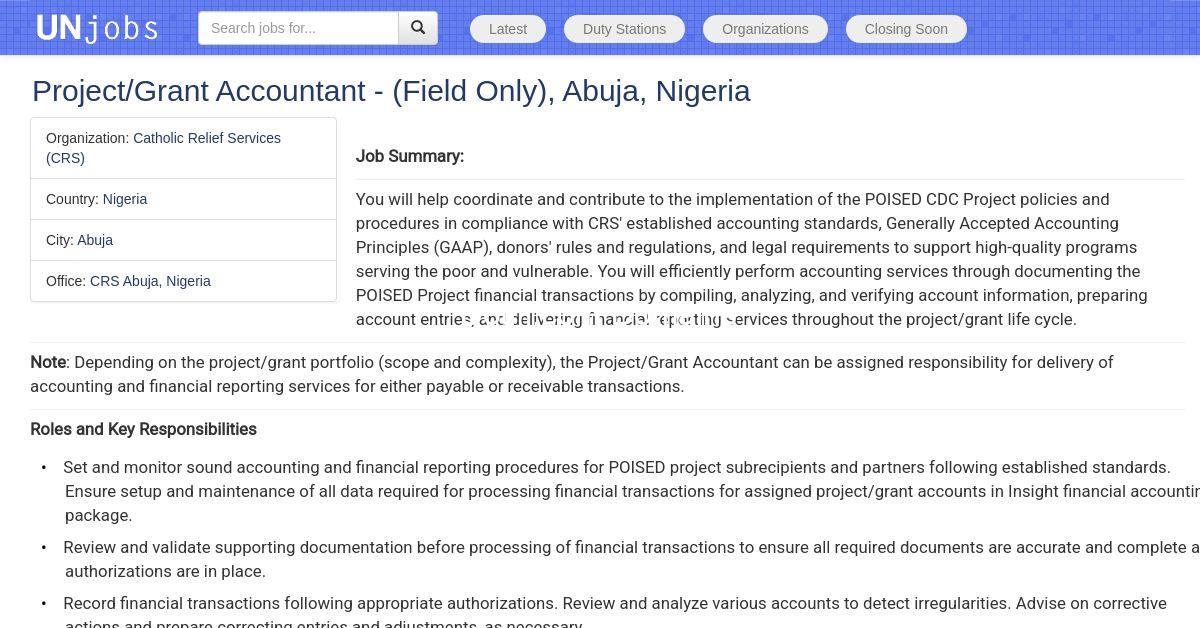
Task: Open the Latest jobs tab
Action: pos(507,29)
